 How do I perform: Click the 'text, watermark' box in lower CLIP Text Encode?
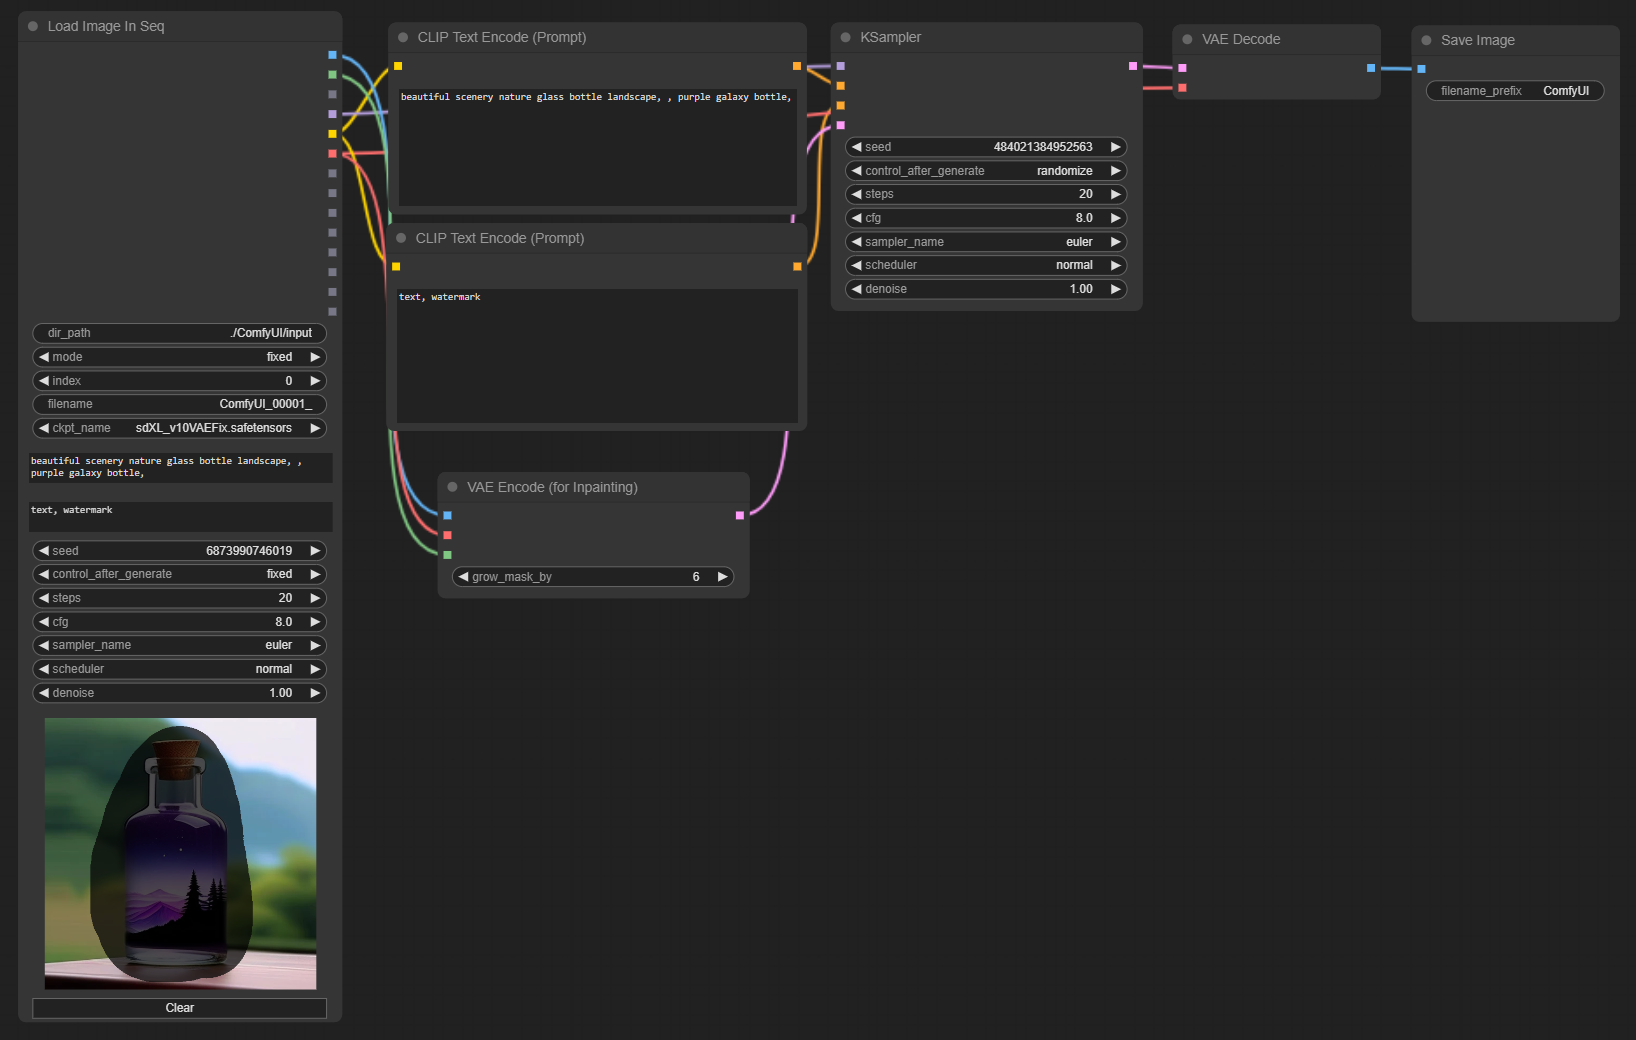[x=597, y=356]
